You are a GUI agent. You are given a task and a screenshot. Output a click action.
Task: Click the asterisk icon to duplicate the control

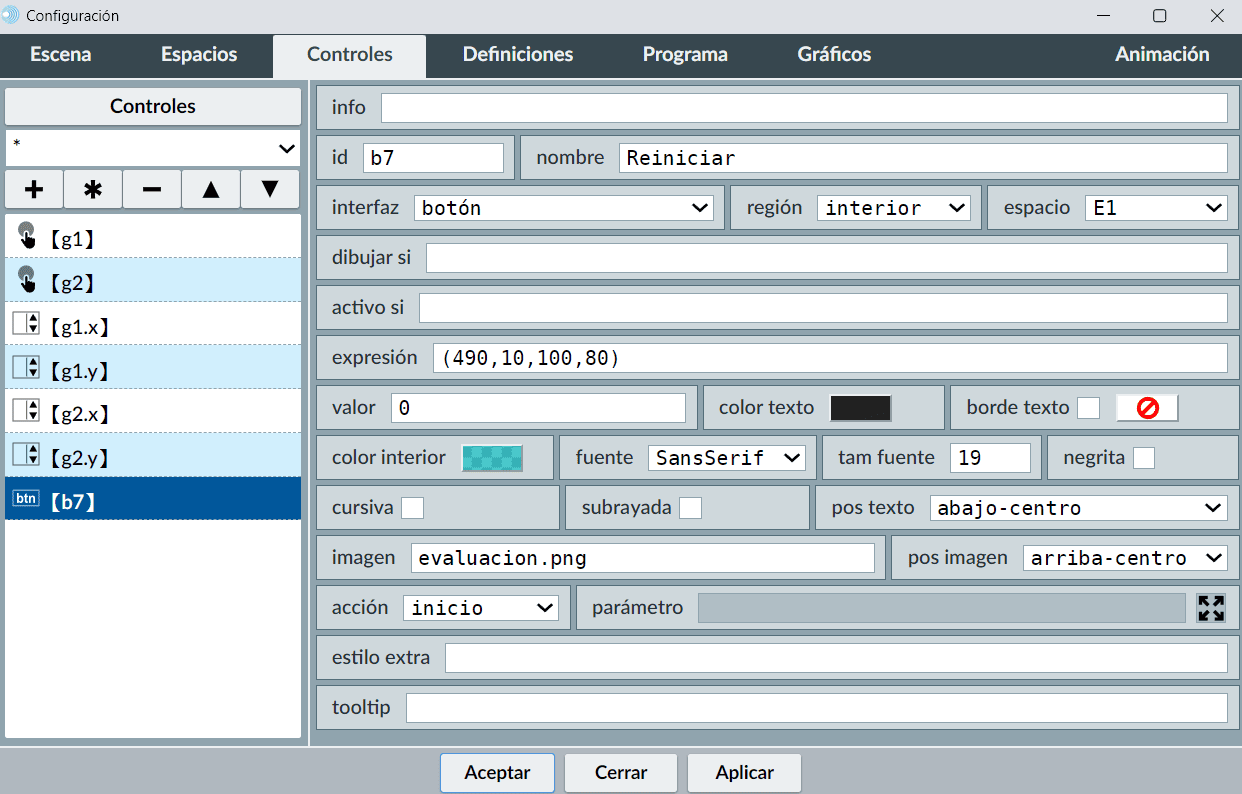93,189
